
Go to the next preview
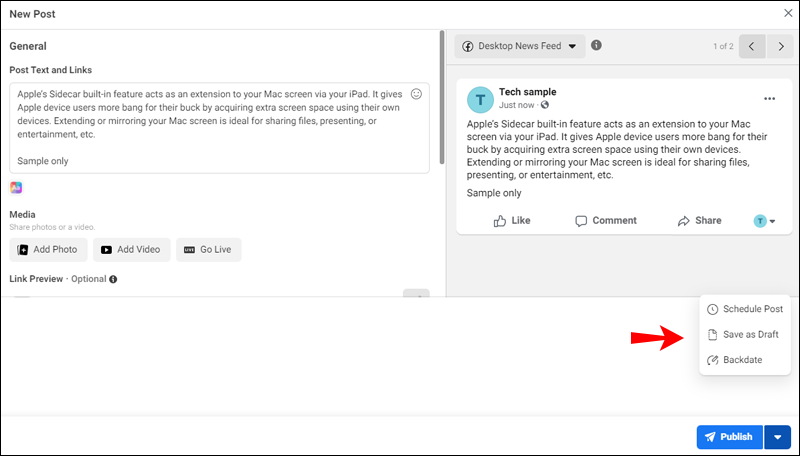click(781, 46)
